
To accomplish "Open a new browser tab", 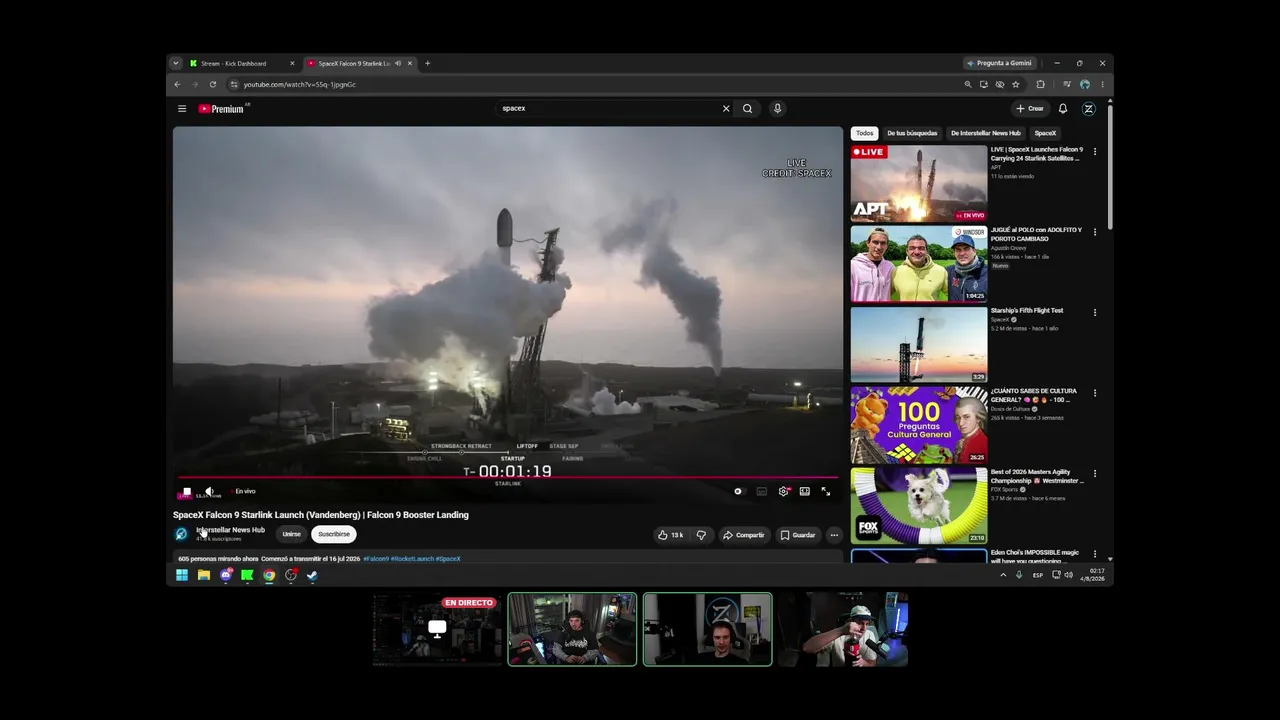I will 427,64.
